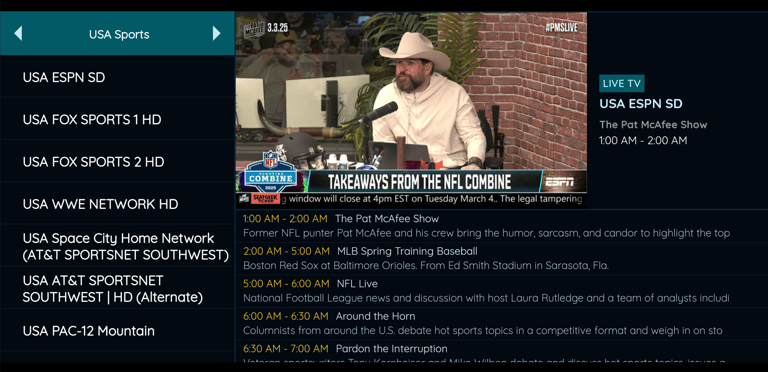Image resolution: width=768 pixels, height=372 pixels.
Task: Click the LIVE TV badge
Action: [622, 83]
